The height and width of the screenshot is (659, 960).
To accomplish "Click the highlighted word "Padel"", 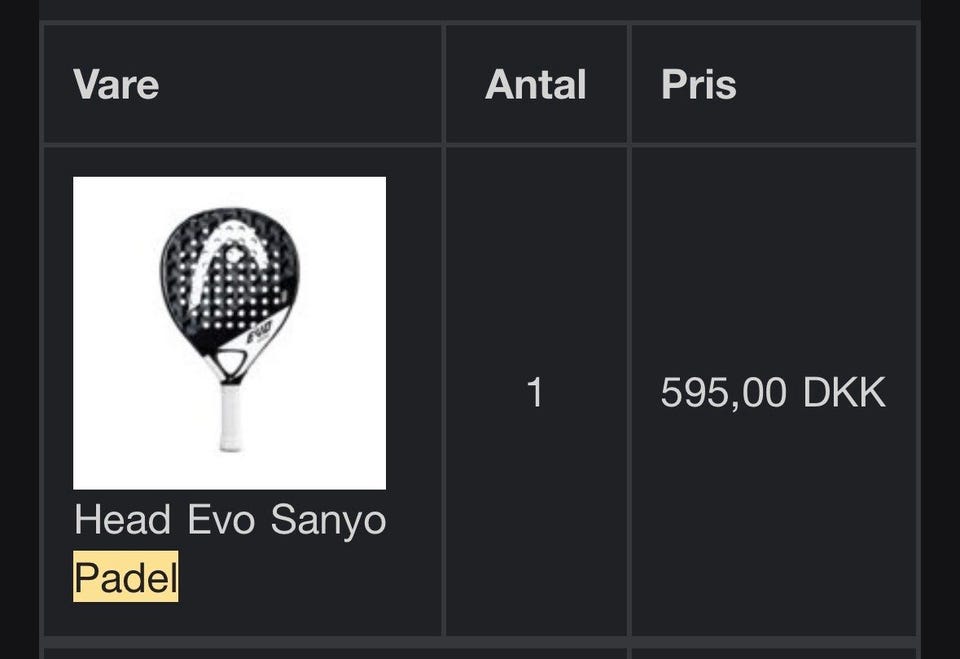I will pos(126,577).
